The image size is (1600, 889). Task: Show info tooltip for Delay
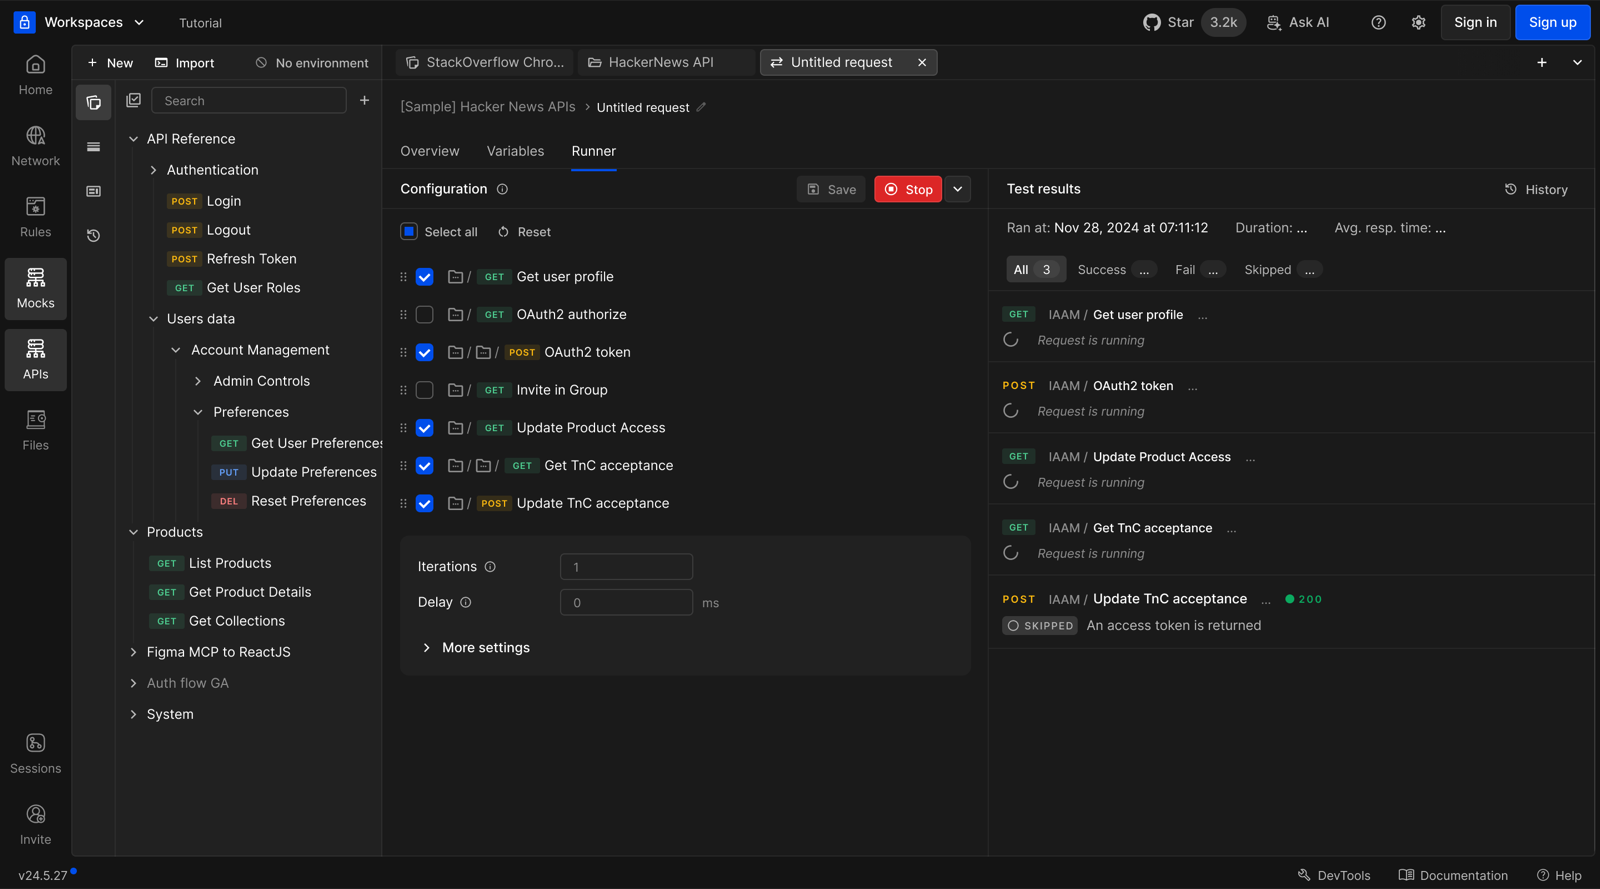(466, 602)
